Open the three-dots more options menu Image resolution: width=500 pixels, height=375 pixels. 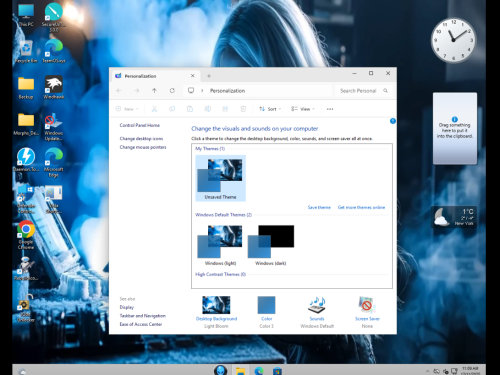330,109
